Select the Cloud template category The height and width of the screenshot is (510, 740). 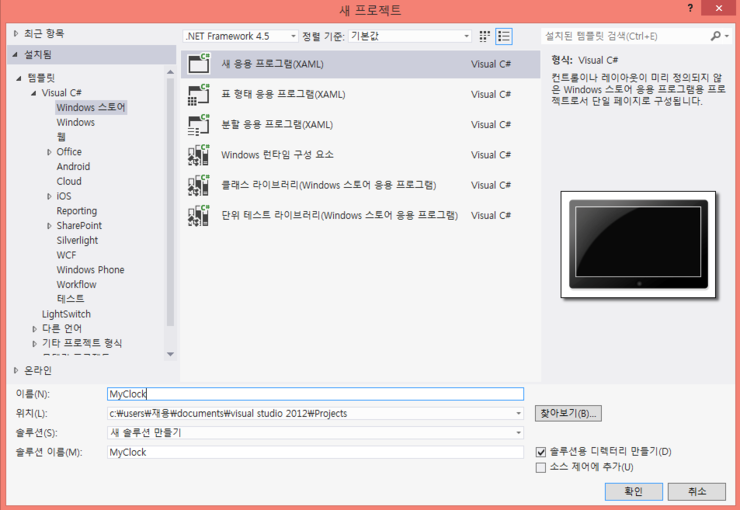point(69,181)
